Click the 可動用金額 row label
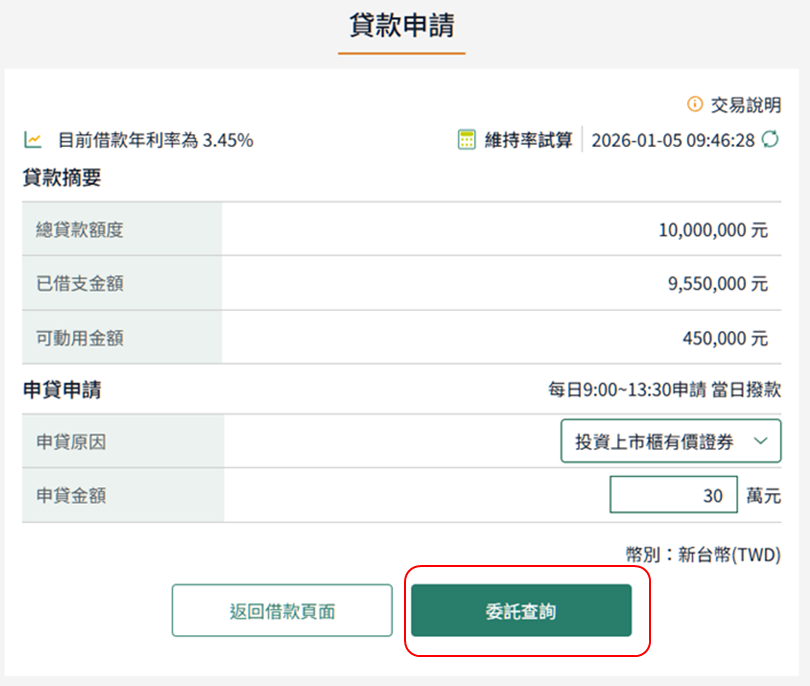The image size is (810, 686). (x=80, y=338)
